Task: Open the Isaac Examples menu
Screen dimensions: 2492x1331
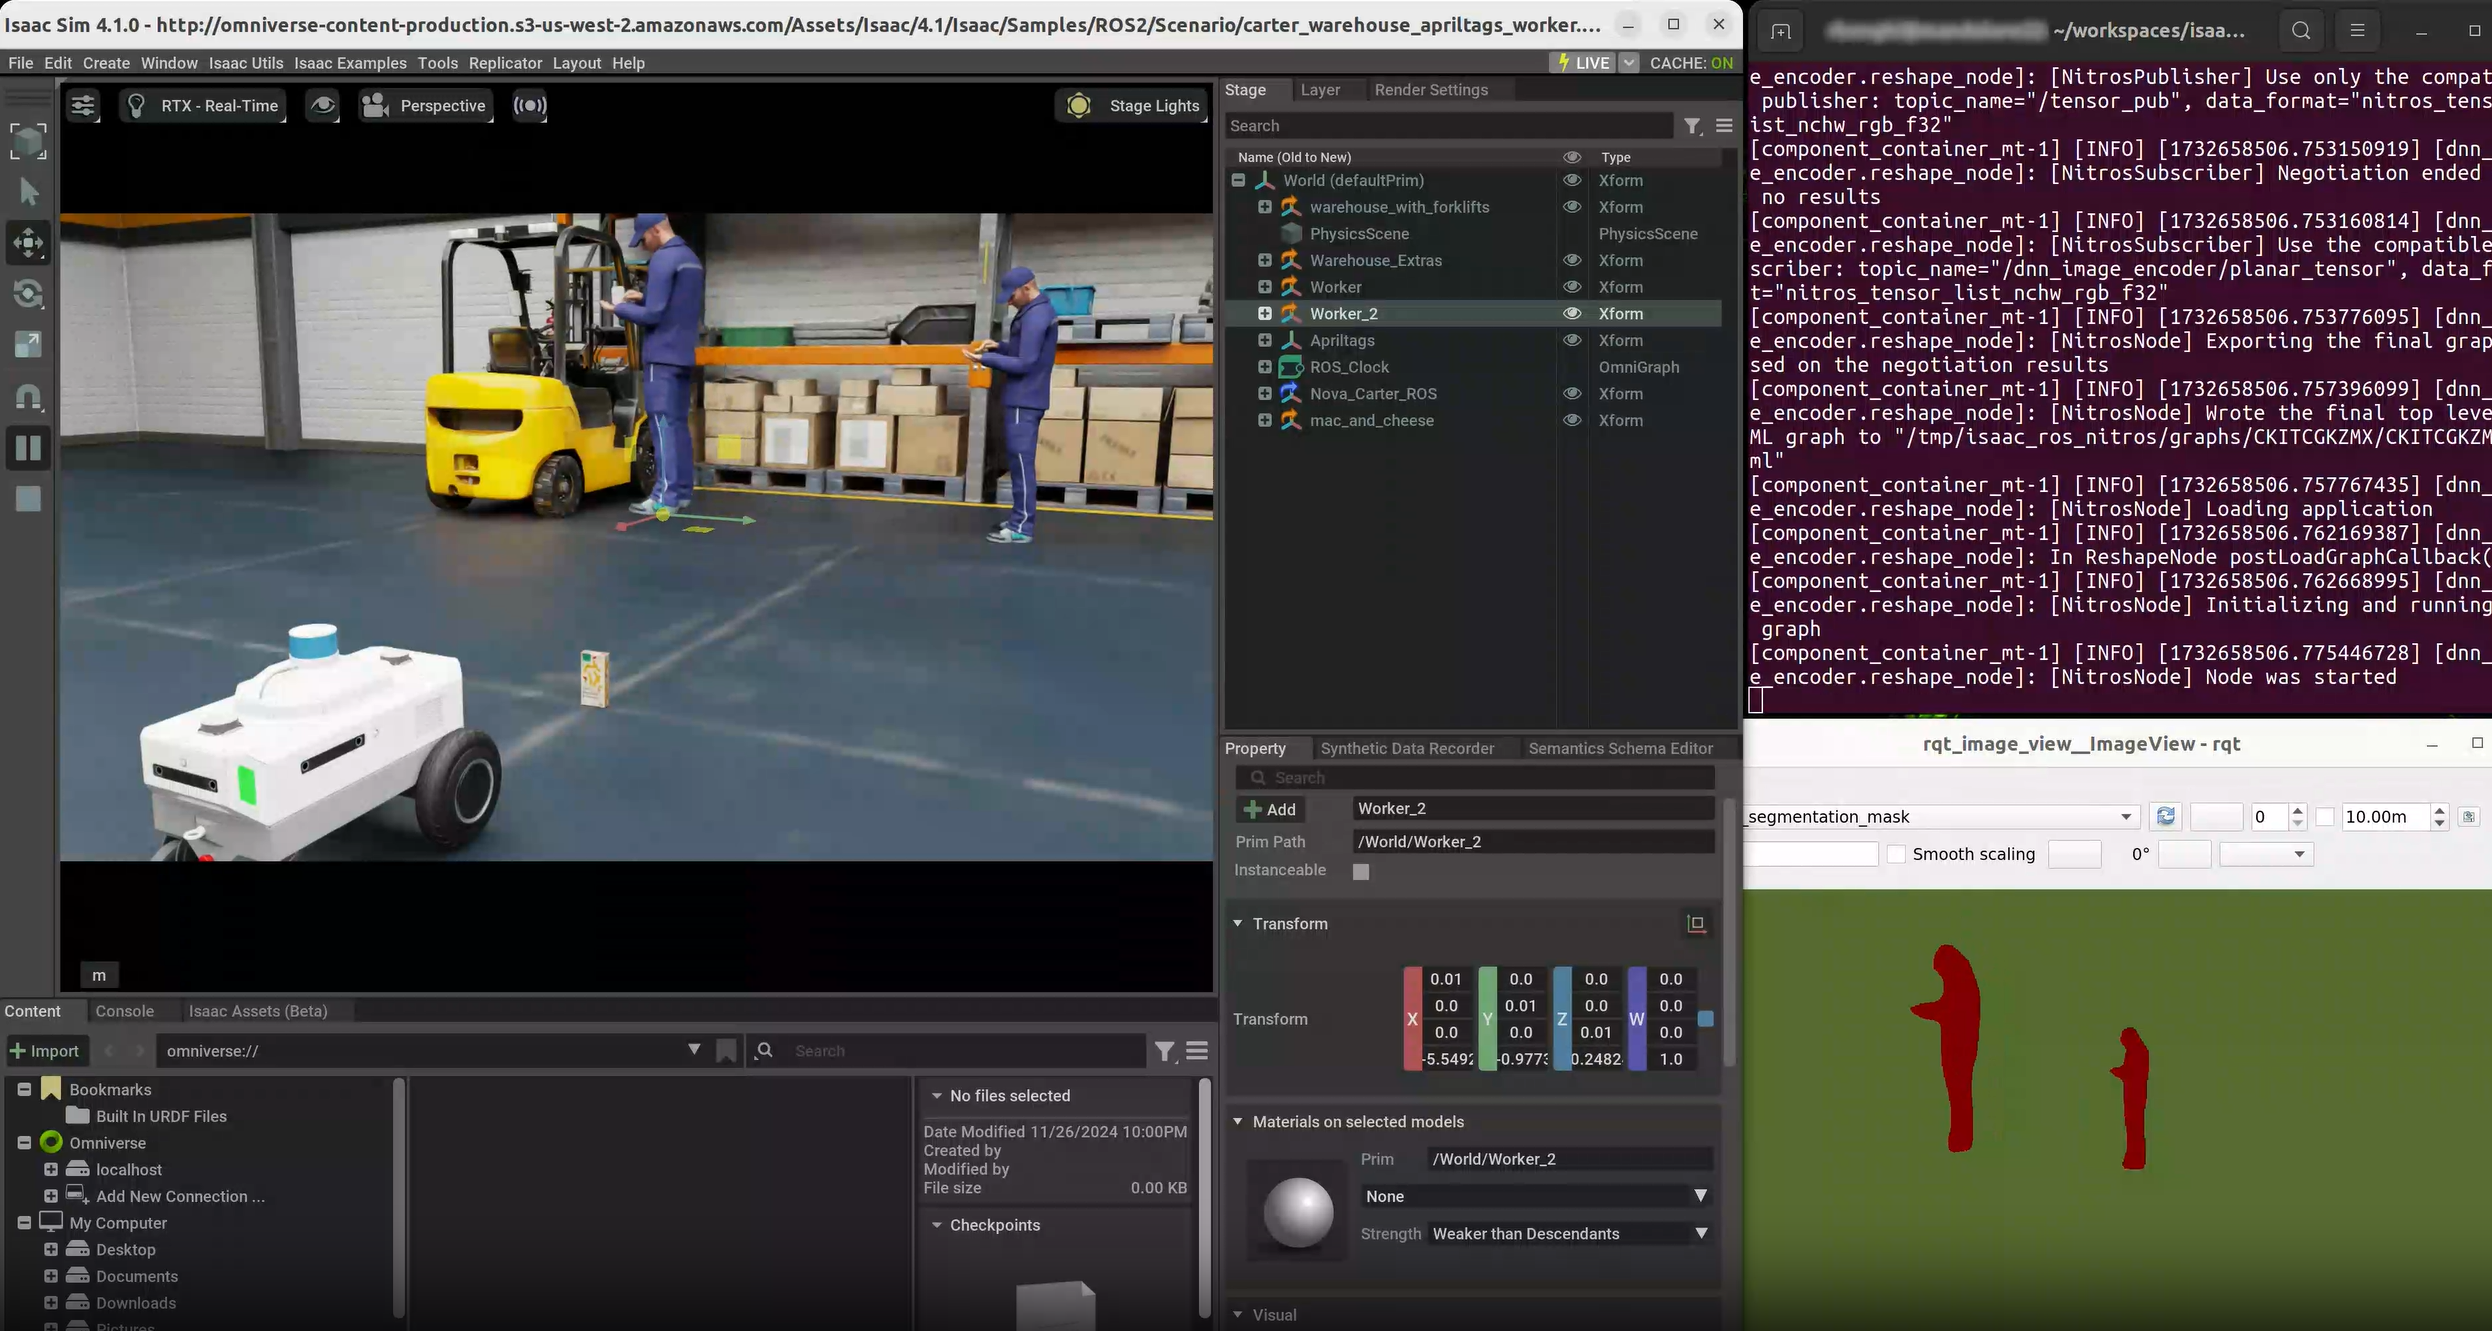Action: click(350, 63)
